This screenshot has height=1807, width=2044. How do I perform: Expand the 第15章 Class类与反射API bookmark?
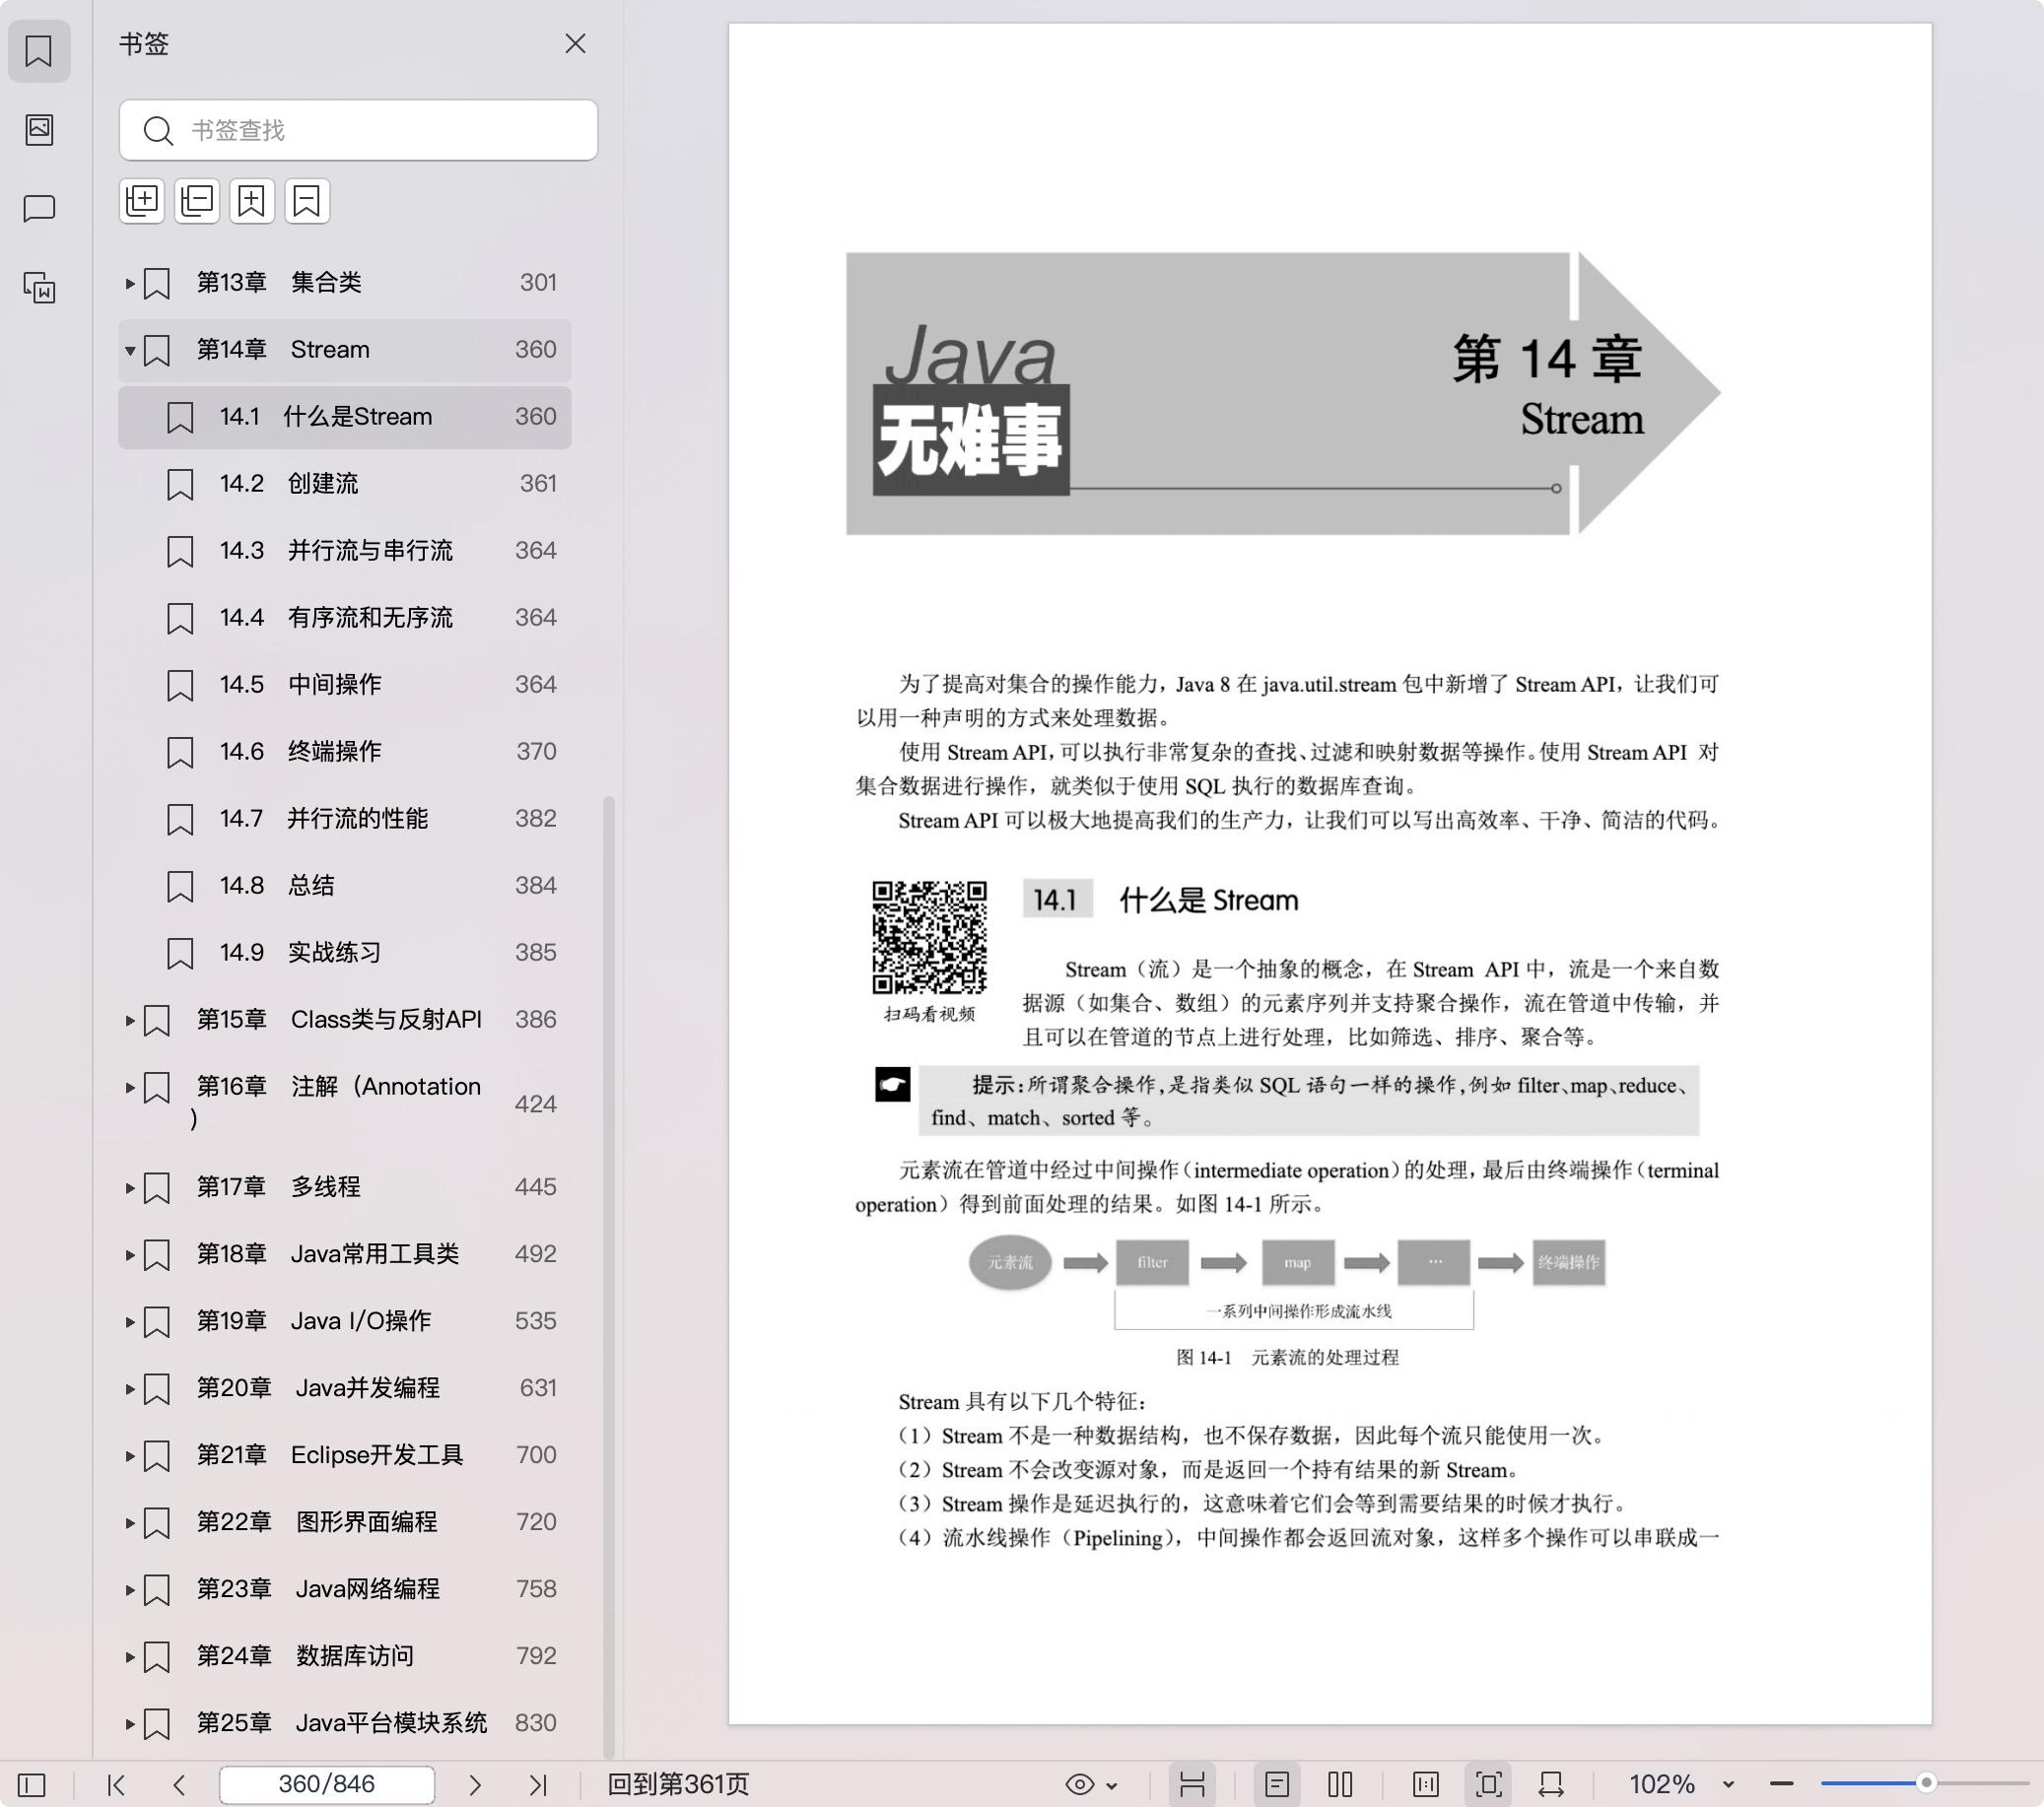(130, 1020)
